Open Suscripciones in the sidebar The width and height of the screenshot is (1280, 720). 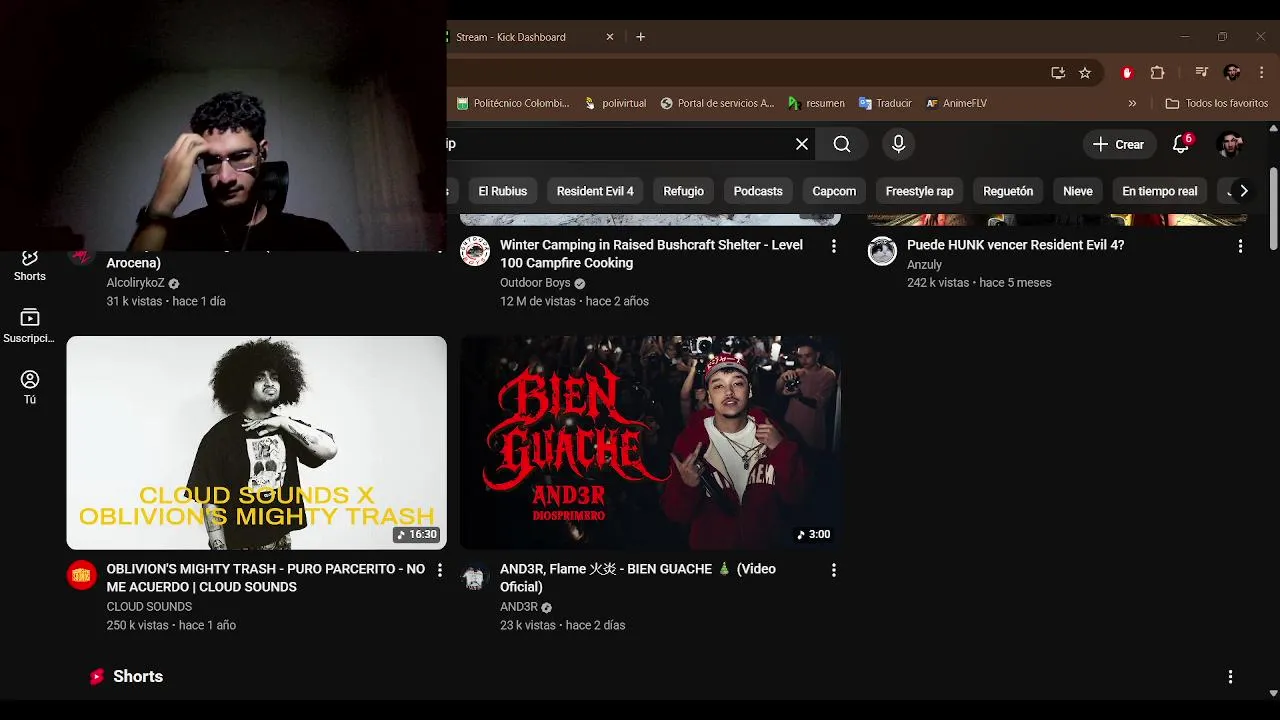tap(29, 327)
